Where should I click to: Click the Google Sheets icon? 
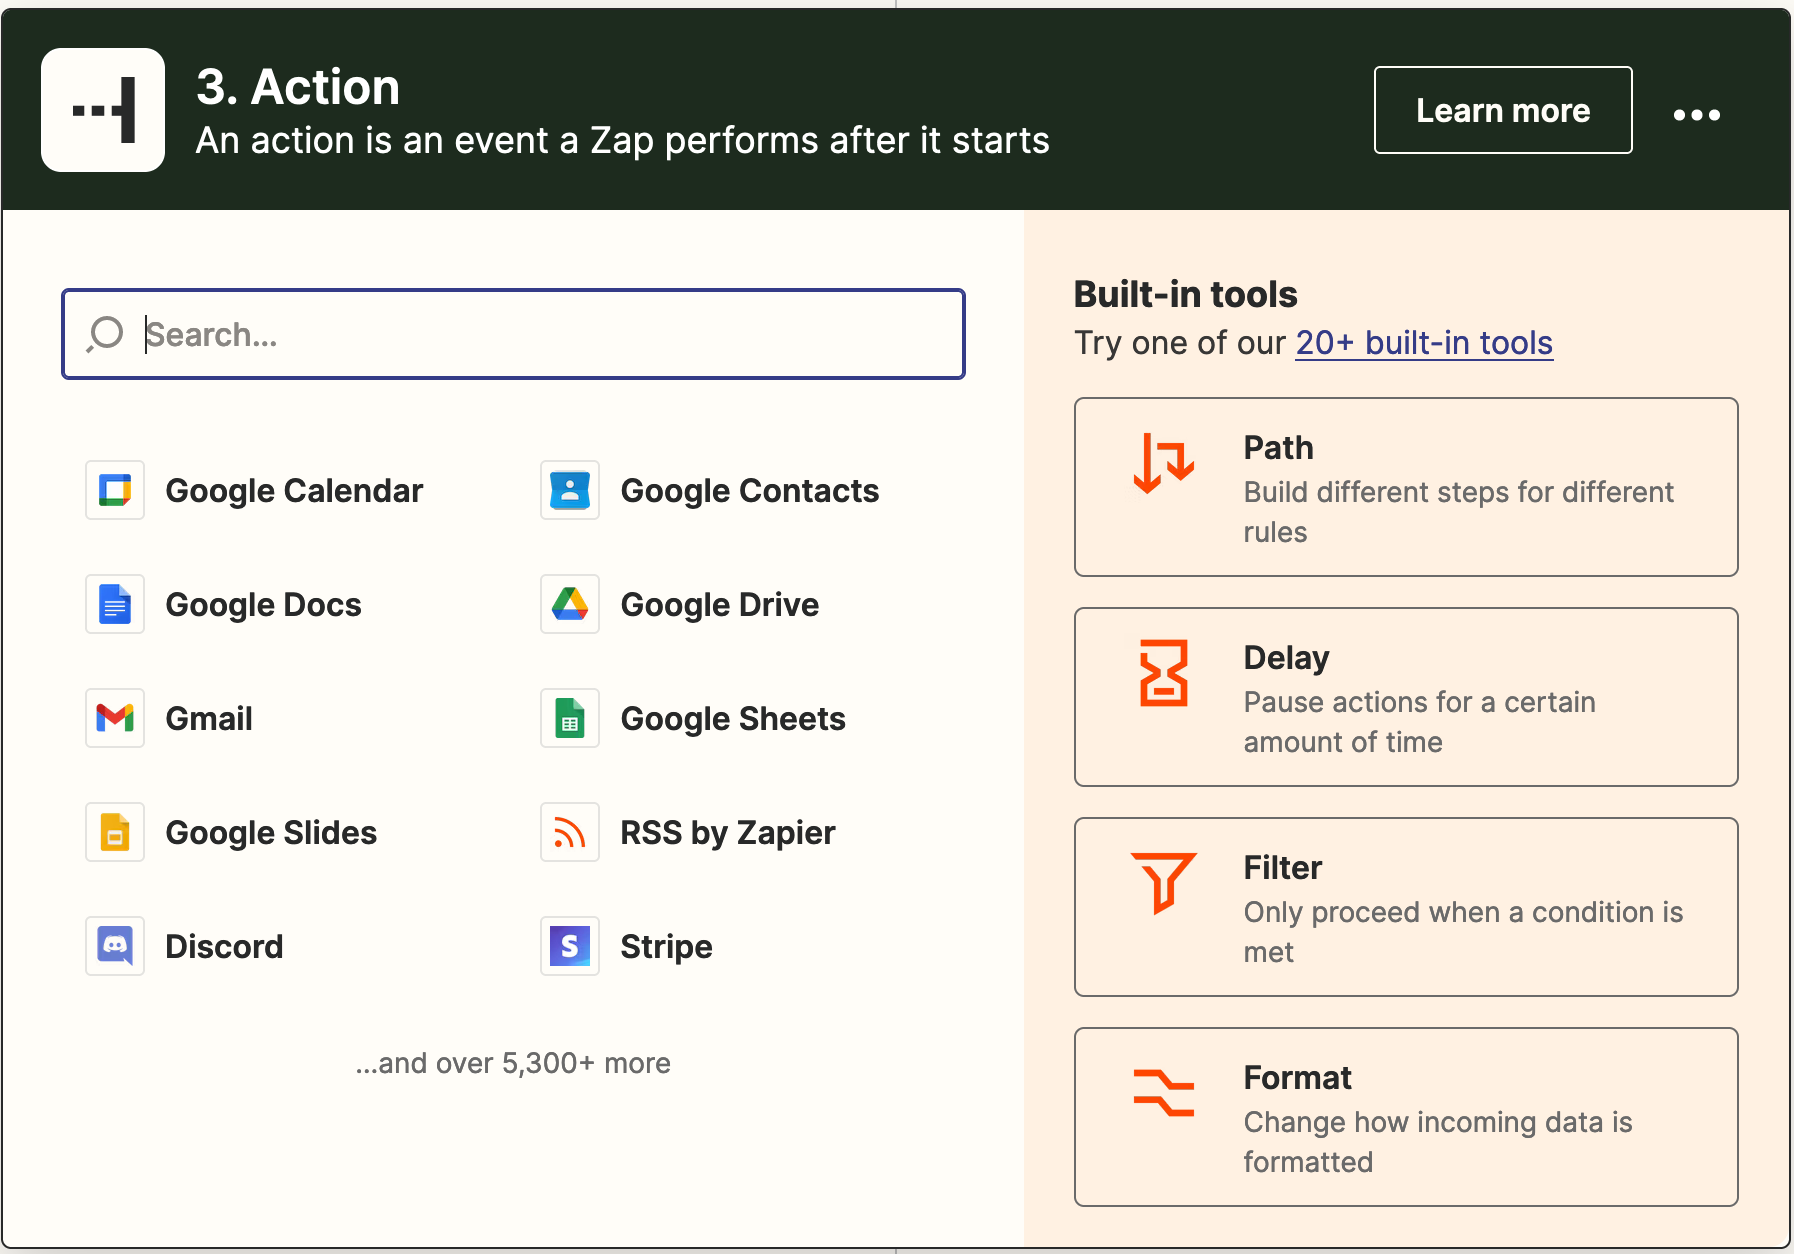(x=570, y=718)
